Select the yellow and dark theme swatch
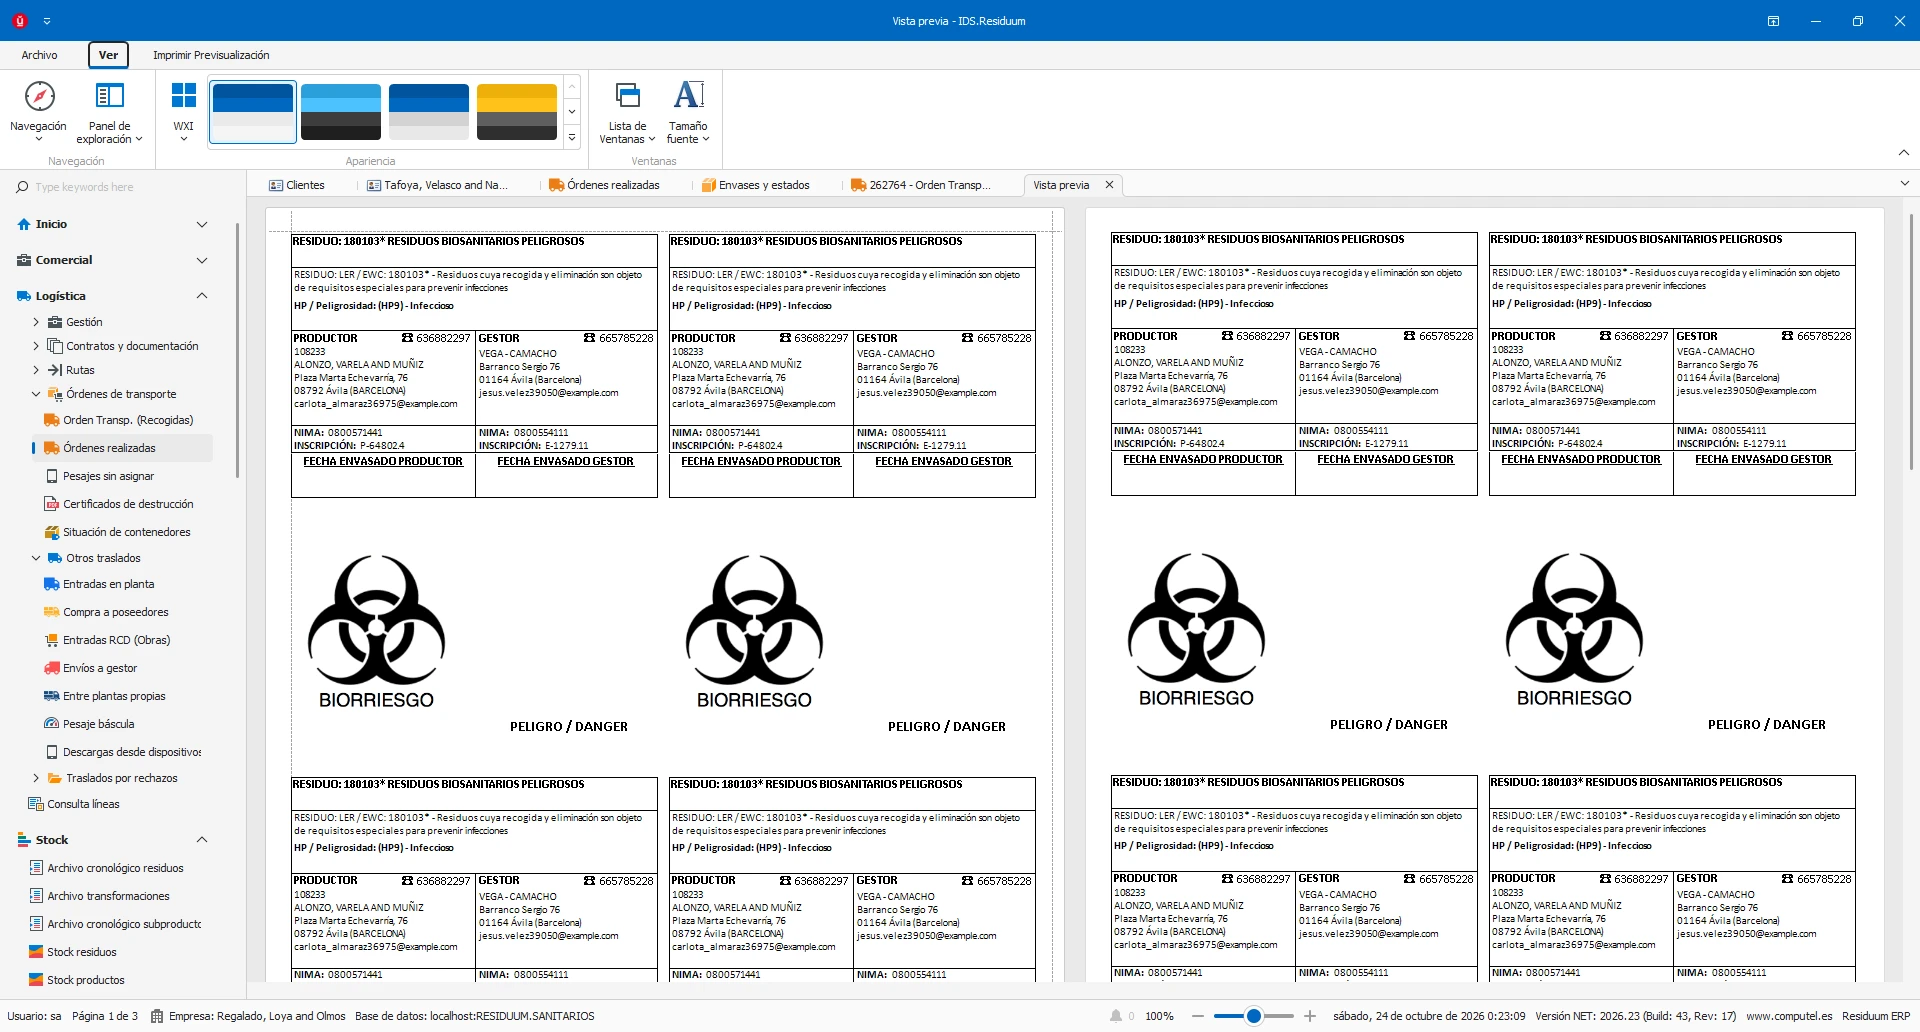Screen dimensions: 1920x1032 (517, 112)
